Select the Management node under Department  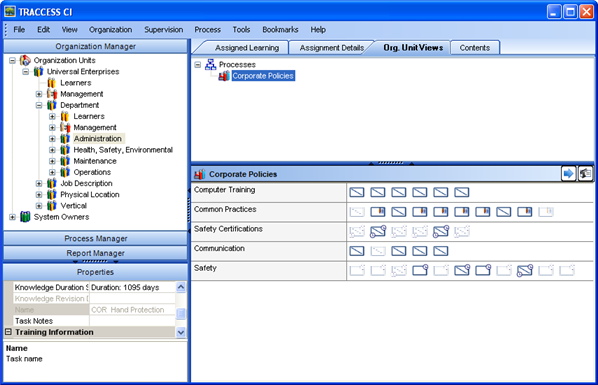click(x=95, y=127)
